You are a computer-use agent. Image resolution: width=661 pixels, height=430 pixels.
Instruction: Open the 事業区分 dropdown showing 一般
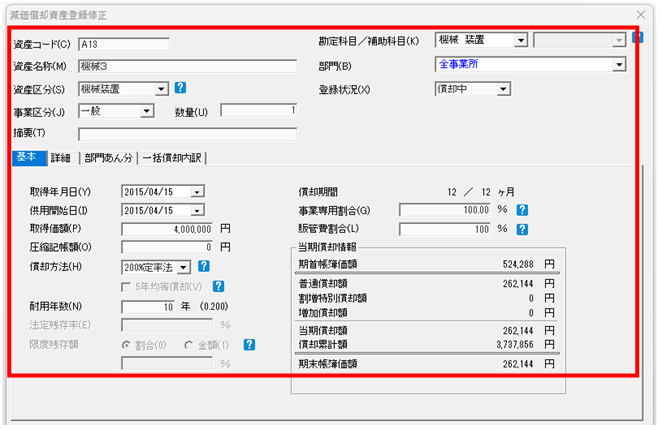coord(145,110)
